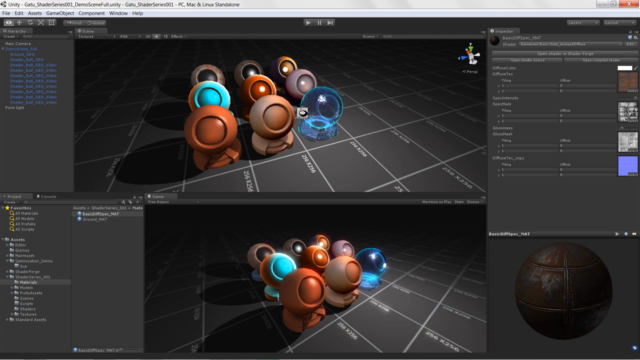
Task: Open the Layout dropdown
Action: [619, 22]
